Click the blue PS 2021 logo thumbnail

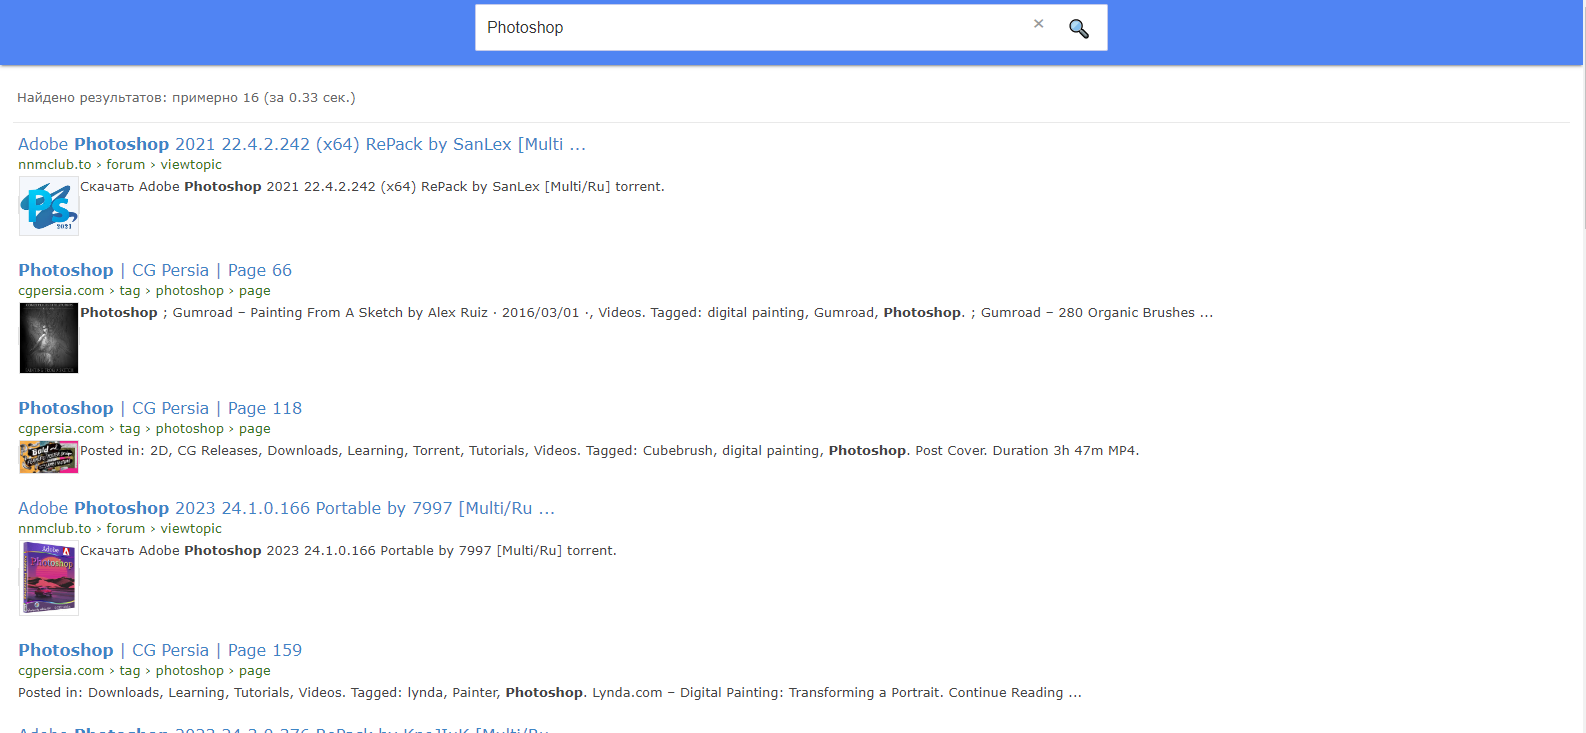(49, 206)
